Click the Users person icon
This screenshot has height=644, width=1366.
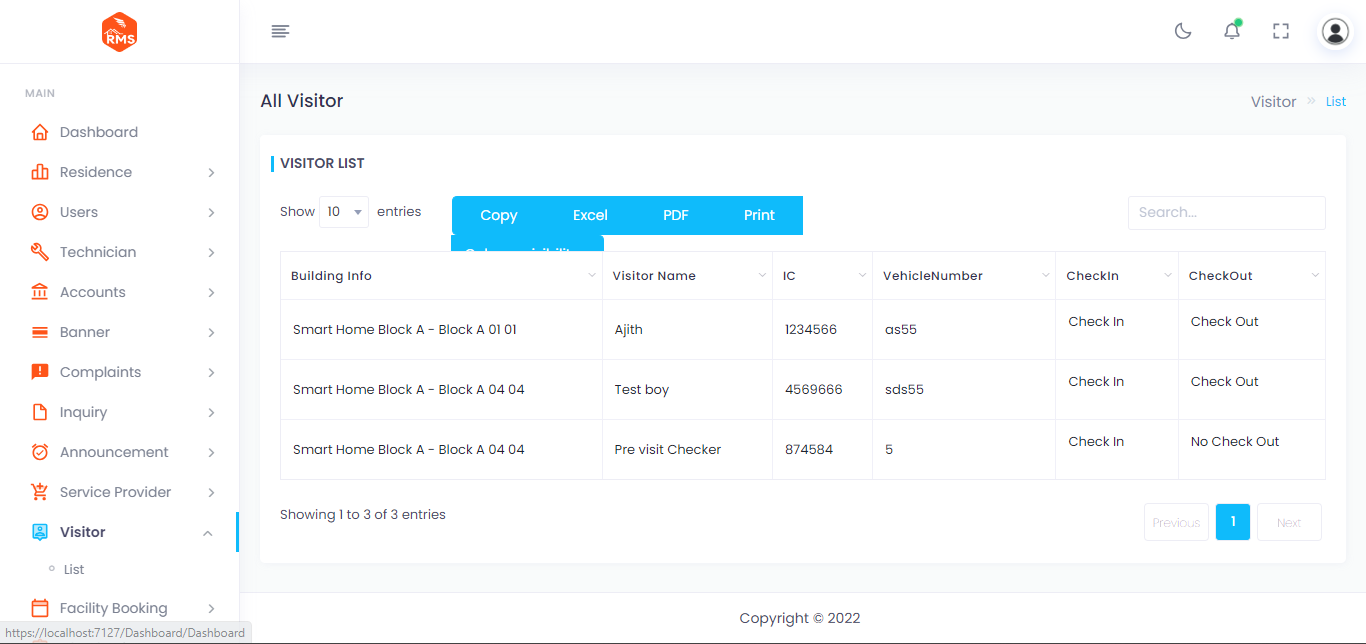click(40, 212)
